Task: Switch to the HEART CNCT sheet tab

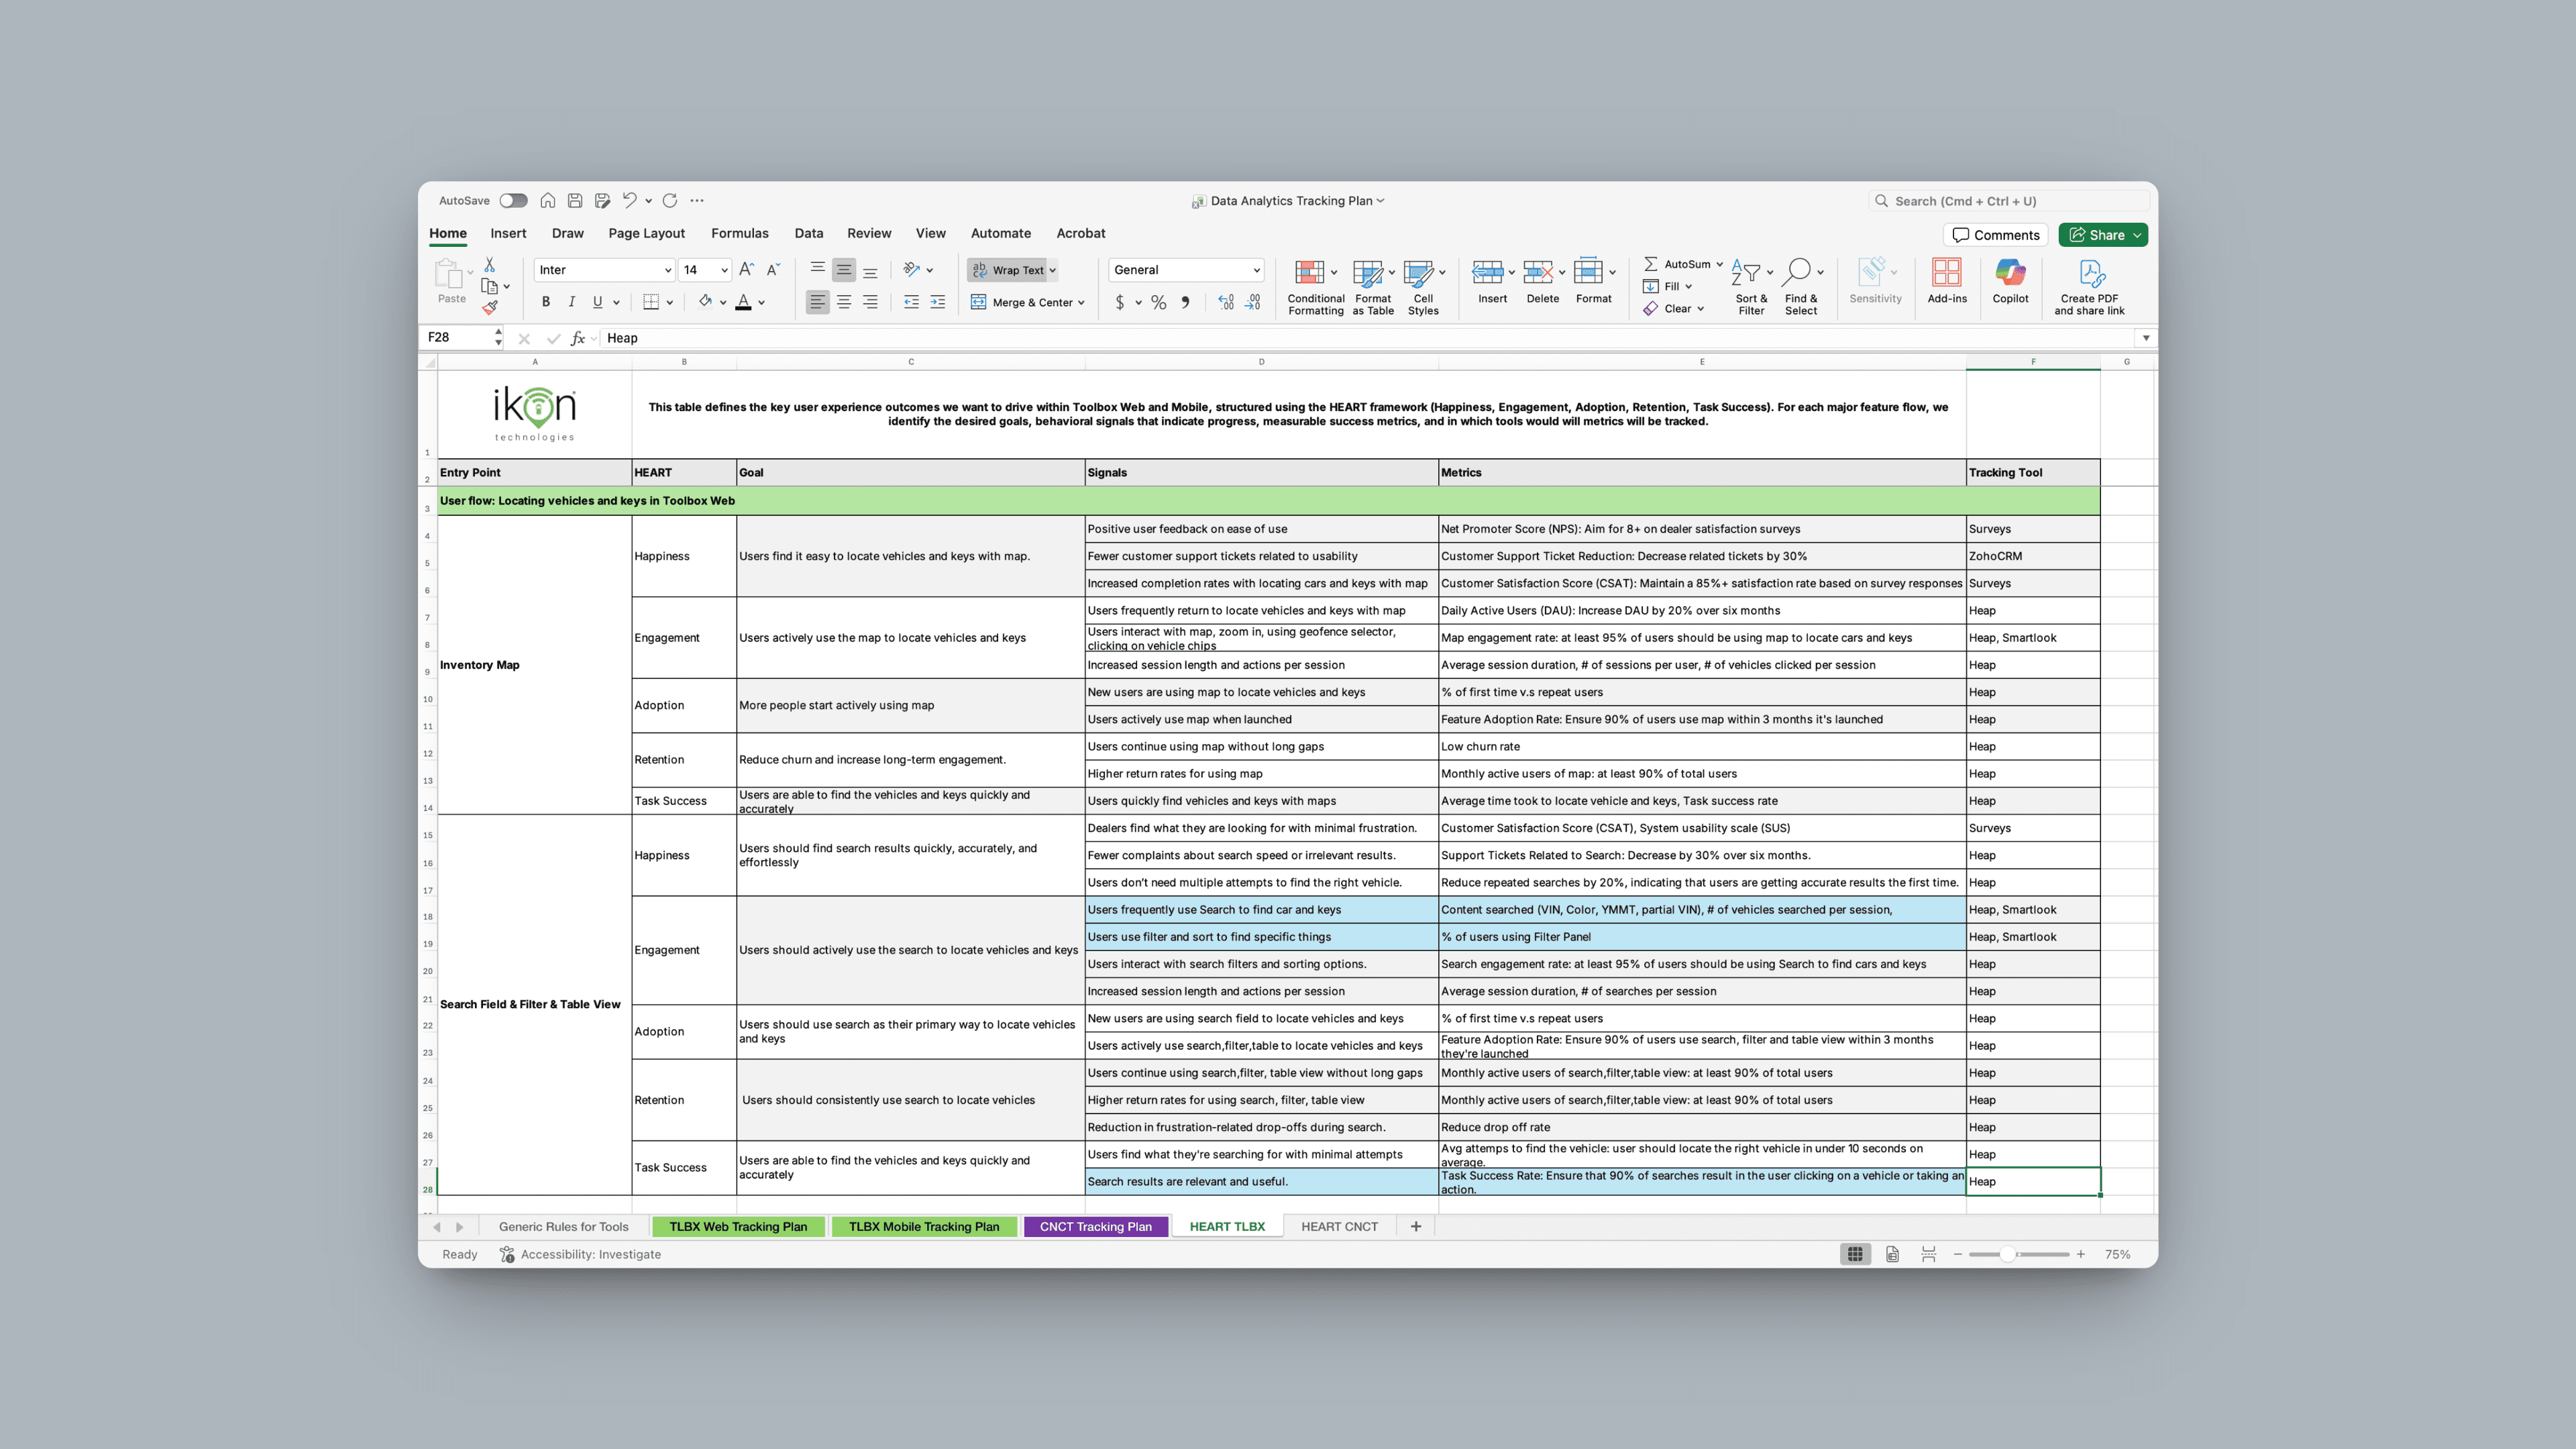Action: pos(1339,1226)
